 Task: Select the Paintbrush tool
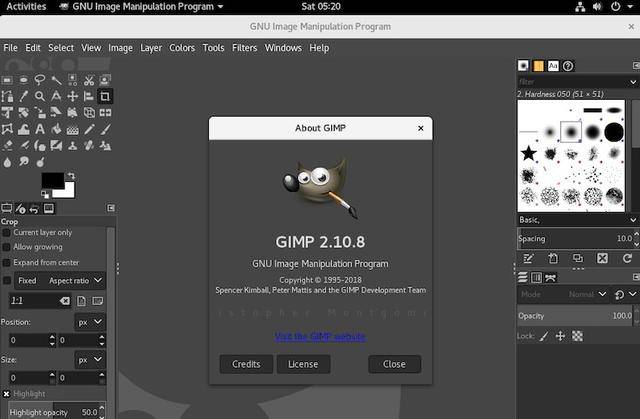[x=105, y=129]
